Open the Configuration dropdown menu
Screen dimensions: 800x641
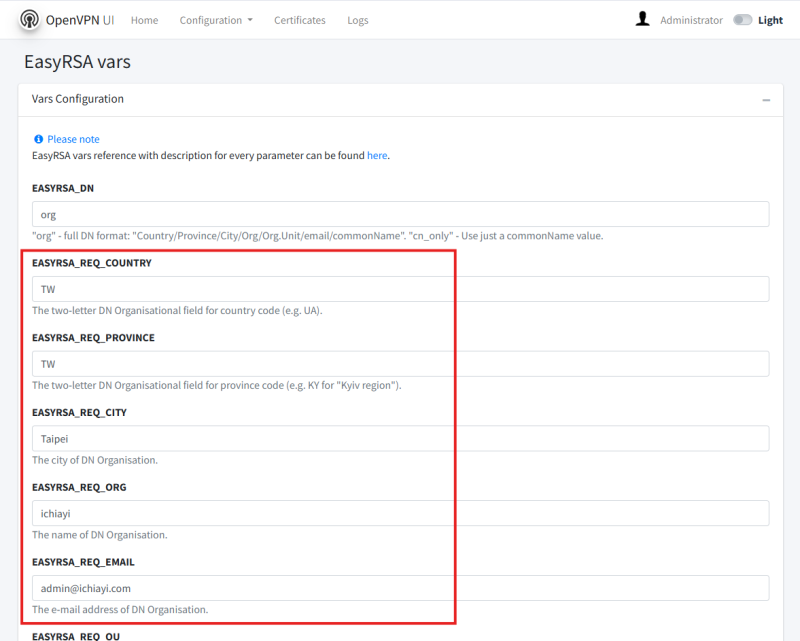coord(216,20)
